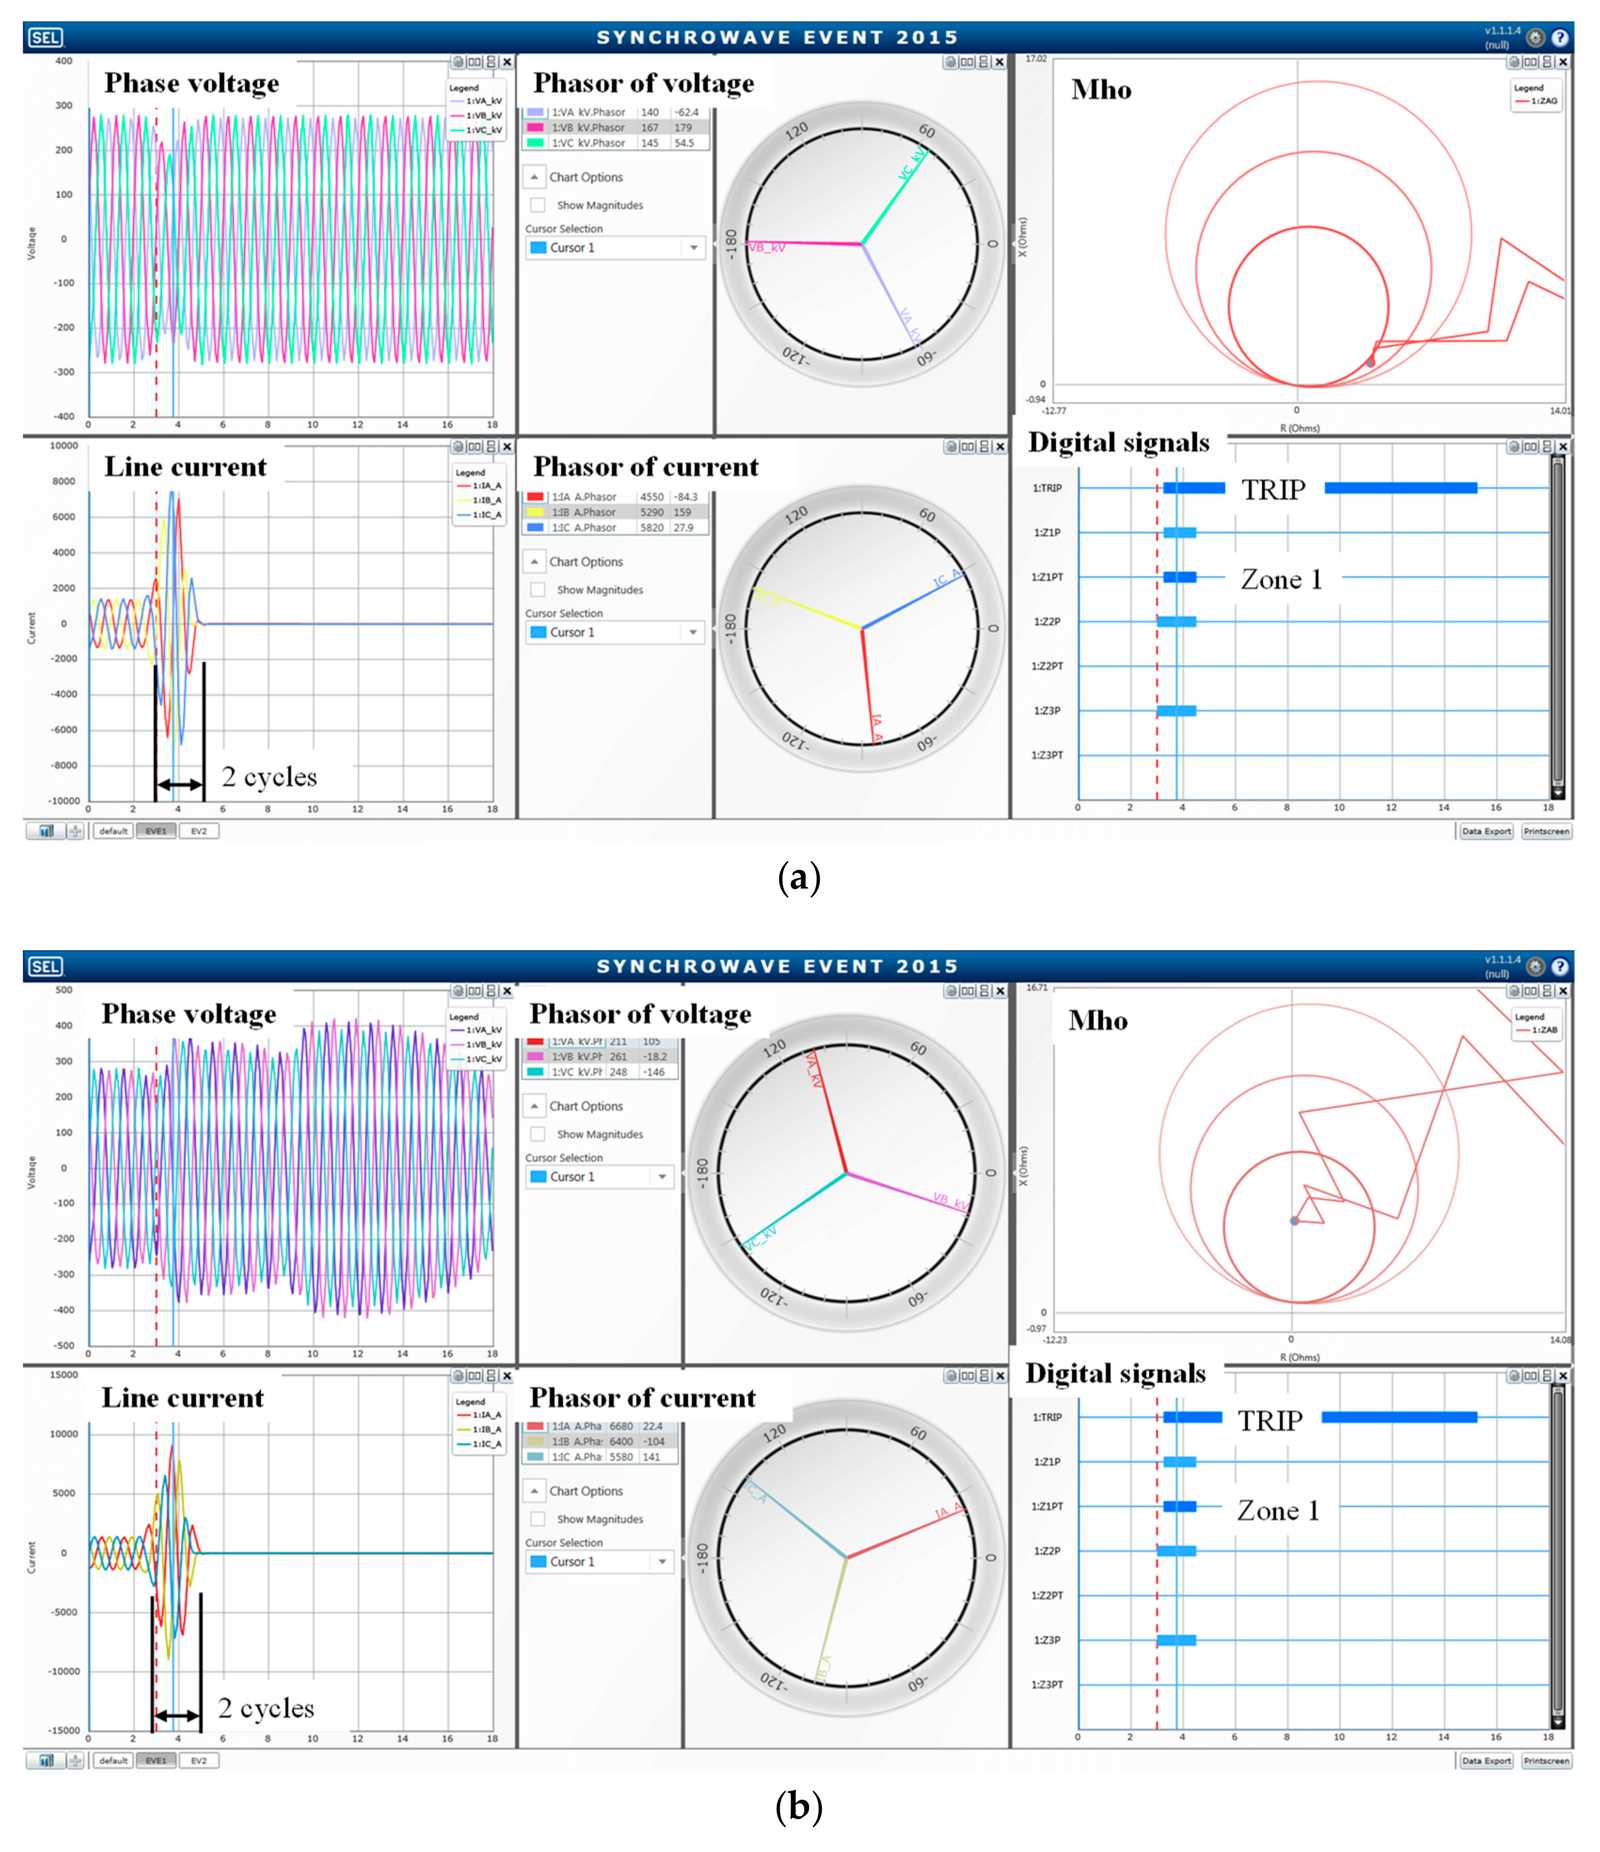Collapse Chart Options in voltage phasor panel (a)
This screenshot has width=1600, height=1852.
[534, 177]
